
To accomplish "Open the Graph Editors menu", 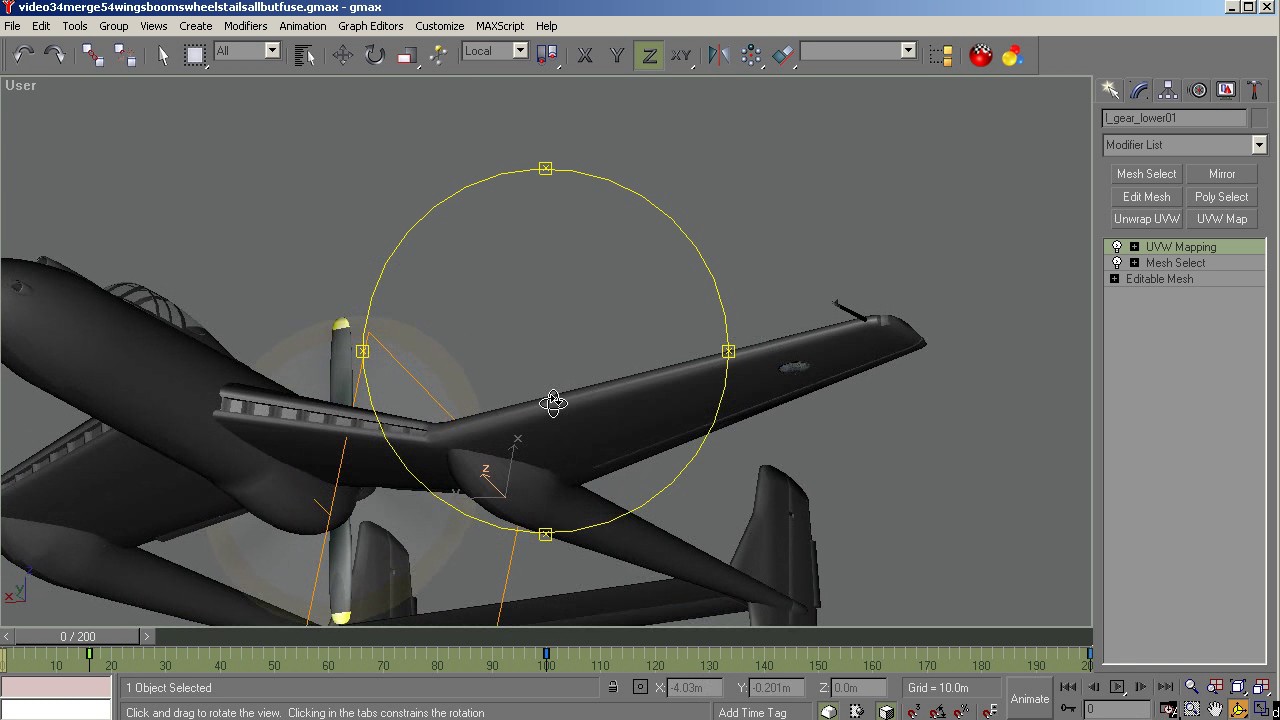I will [371, 26].
